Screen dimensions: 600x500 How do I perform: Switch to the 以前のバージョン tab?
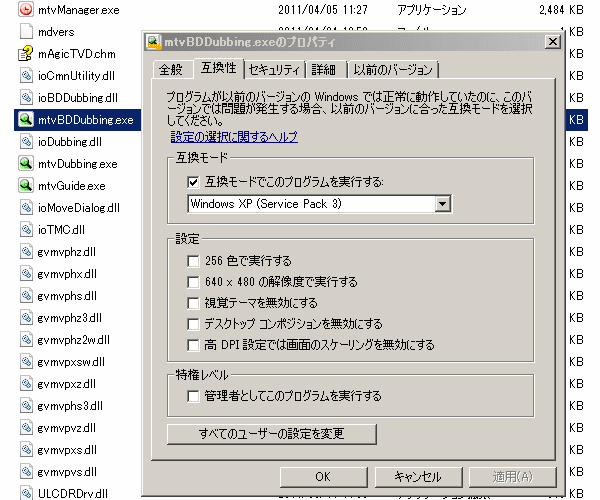click(x=393, y=69)
